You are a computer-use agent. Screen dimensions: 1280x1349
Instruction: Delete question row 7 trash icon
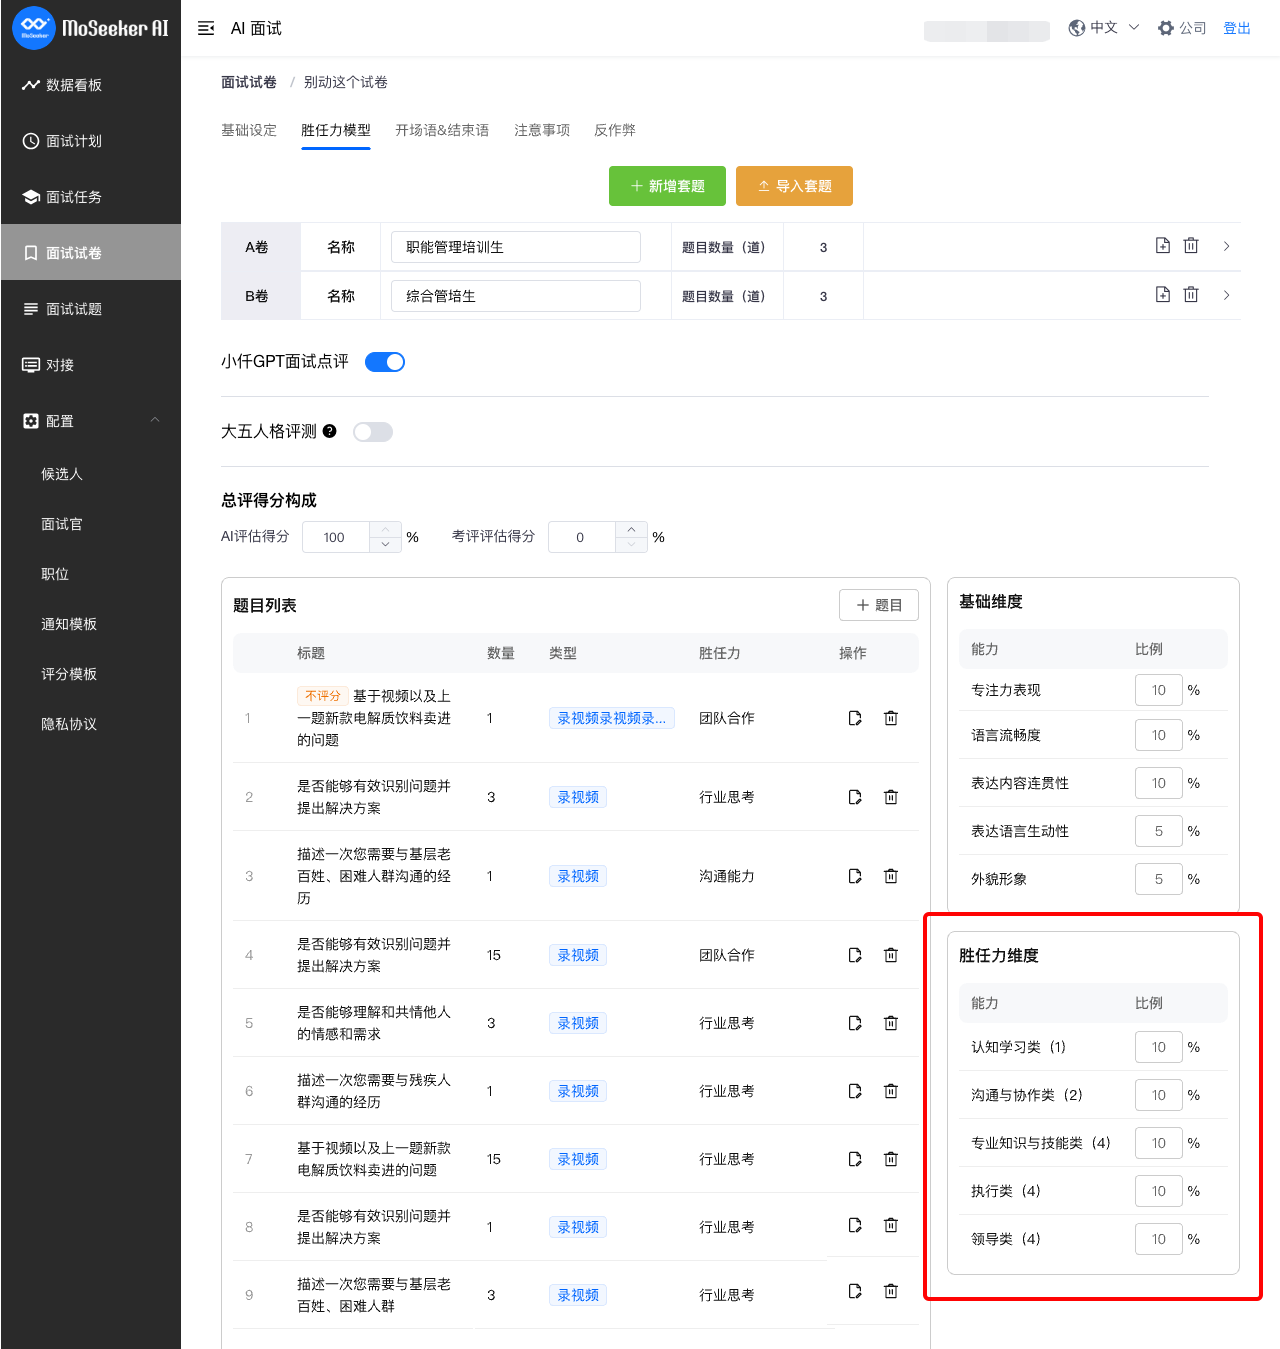[891, 1159]
